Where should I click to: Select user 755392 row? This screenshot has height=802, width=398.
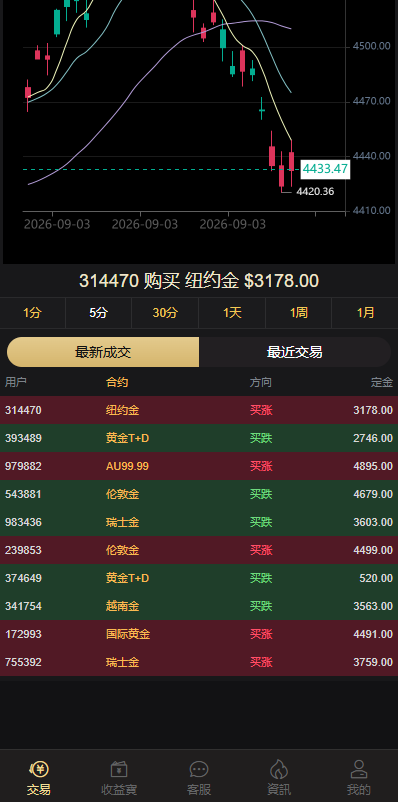[x=199, y=662]
